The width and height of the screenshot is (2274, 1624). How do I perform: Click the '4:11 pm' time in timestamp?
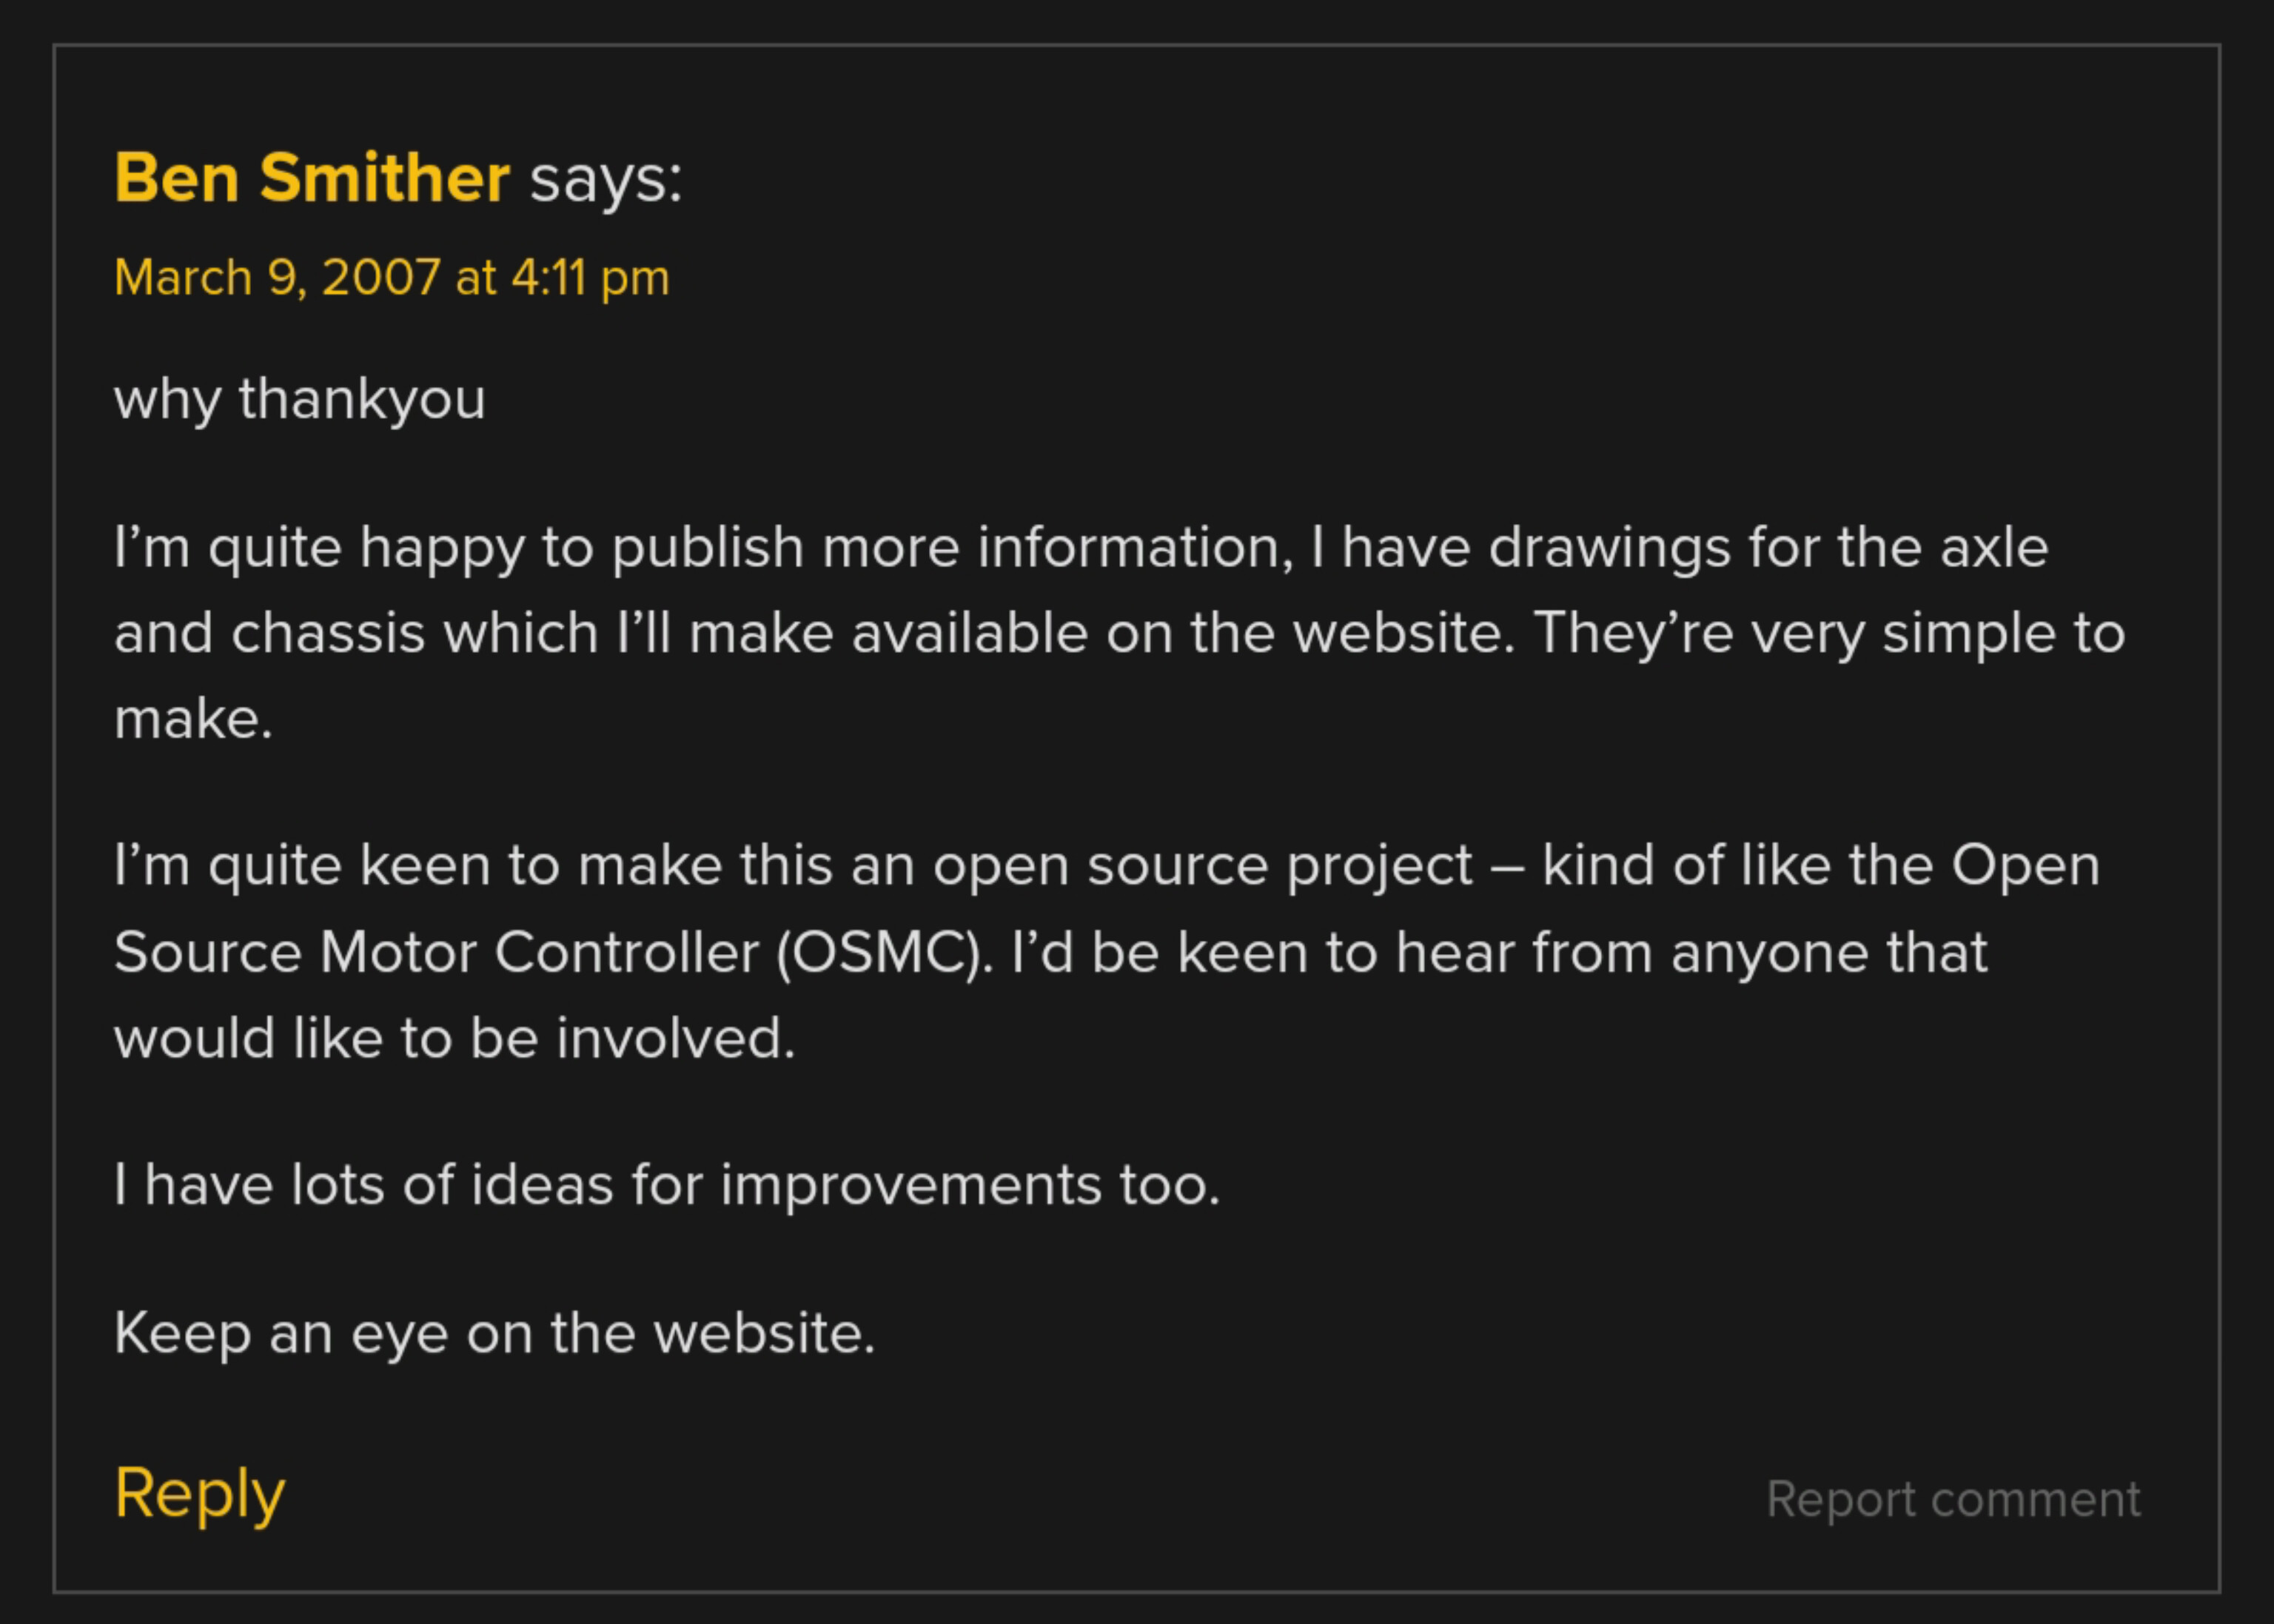(590, 278)
